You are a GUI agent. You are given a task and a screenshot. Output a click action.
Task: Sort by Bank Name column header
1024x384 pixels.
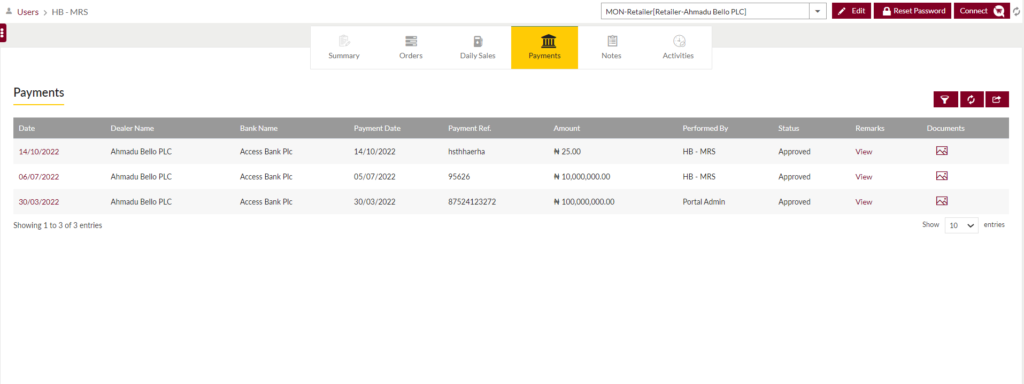click(x=259, y=128)
